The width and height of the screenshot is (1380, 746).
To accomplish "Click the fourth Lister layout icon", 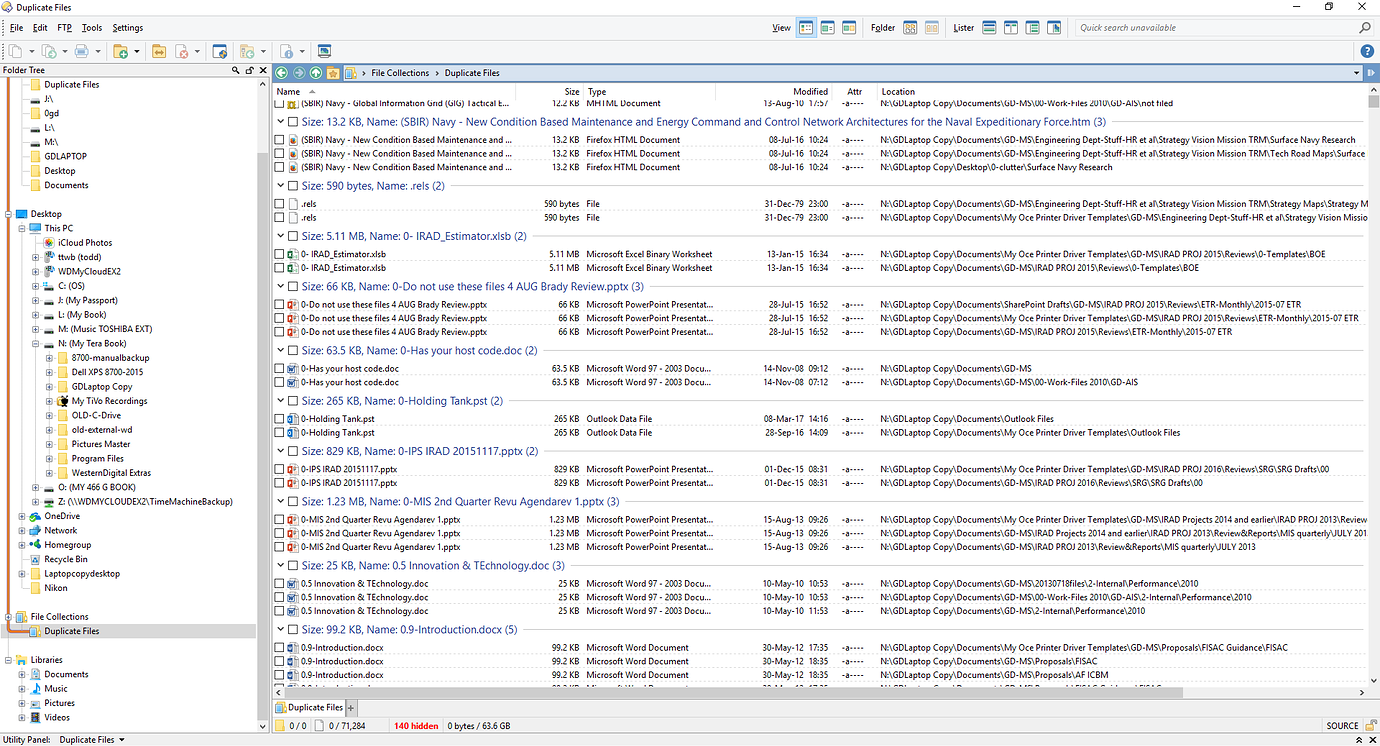I will click(1054, 28).
